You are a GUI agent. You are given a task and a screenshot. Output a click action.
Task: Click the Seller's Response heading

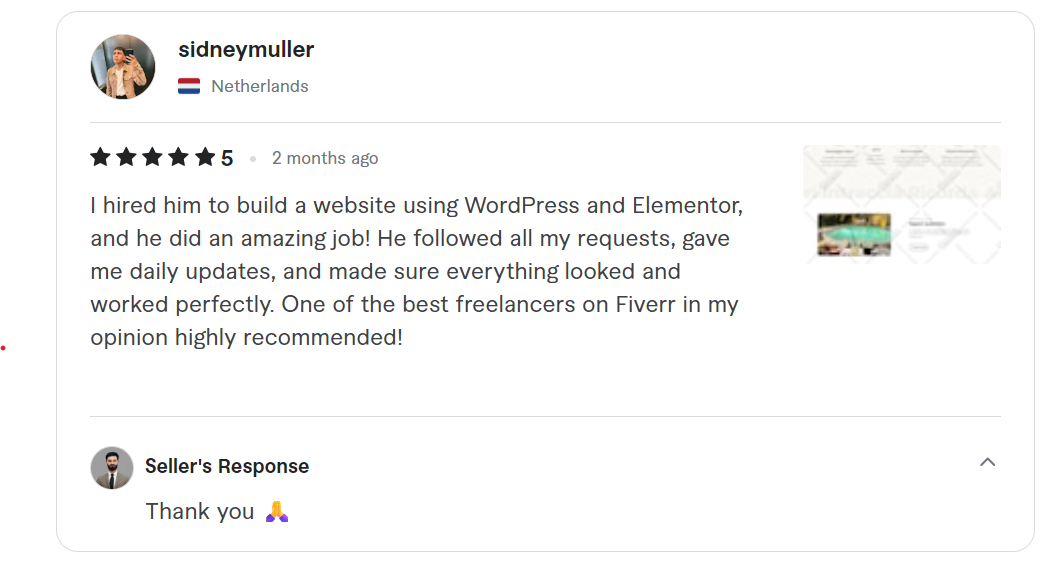pyautogui.click(x=227, y=466)
